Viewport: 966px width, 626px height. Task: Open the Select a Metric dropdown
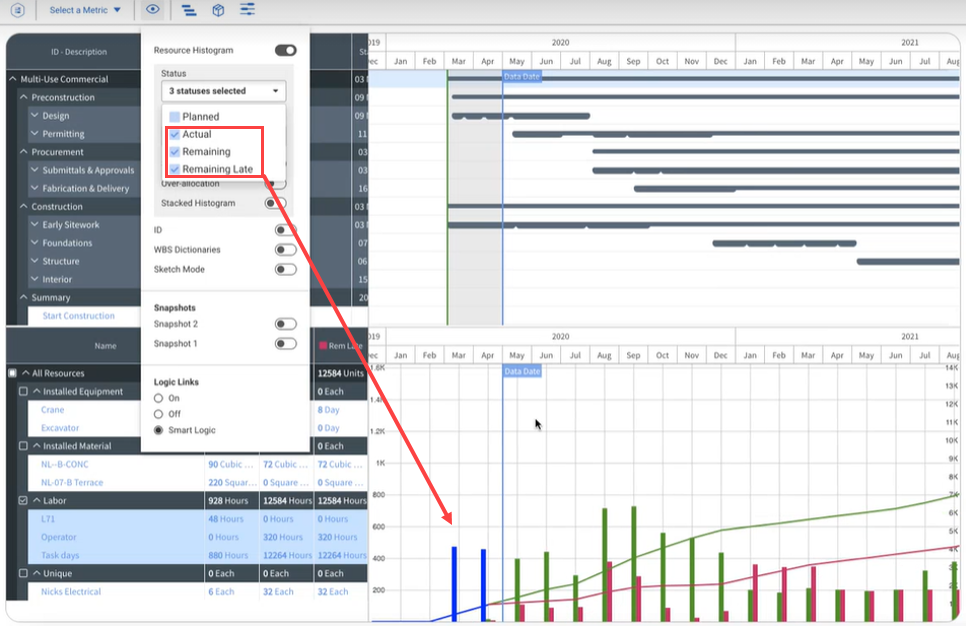85,10
